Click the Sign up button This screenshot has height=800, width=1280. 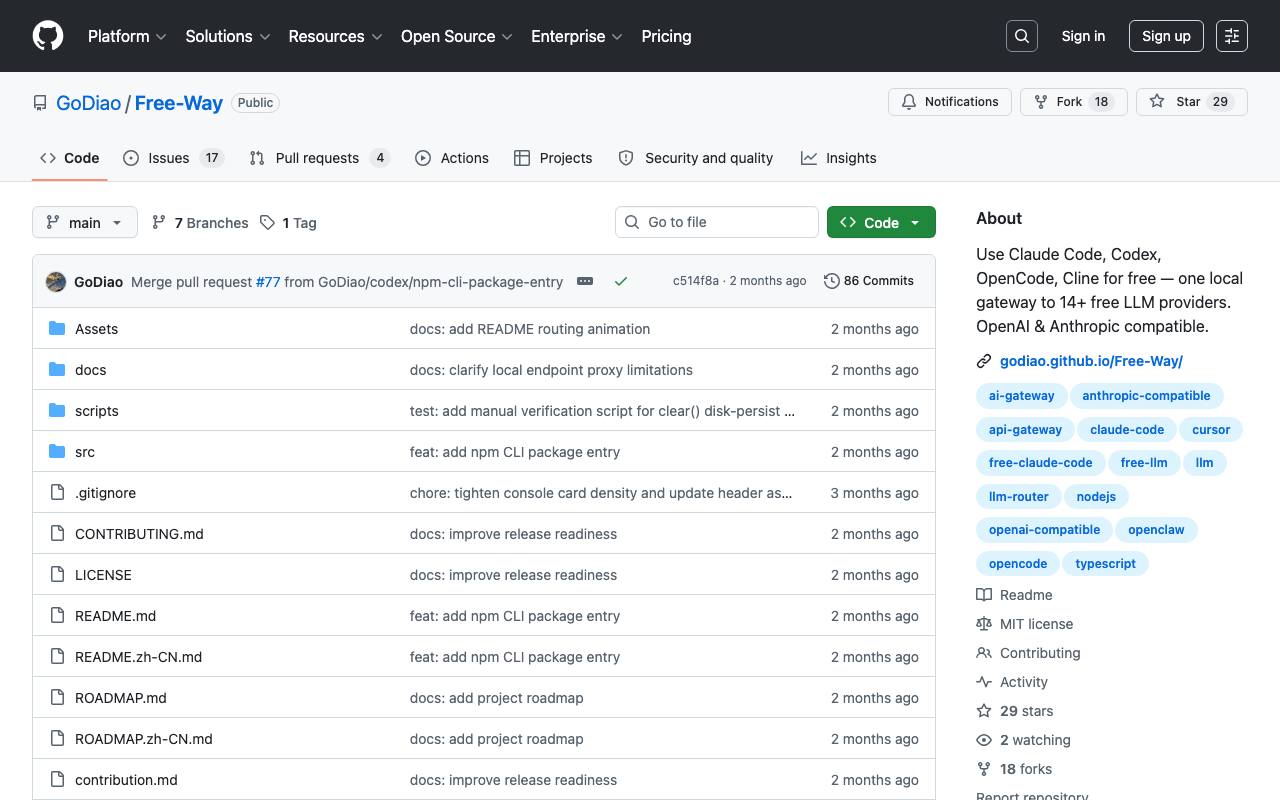(x=1166, y=36)
